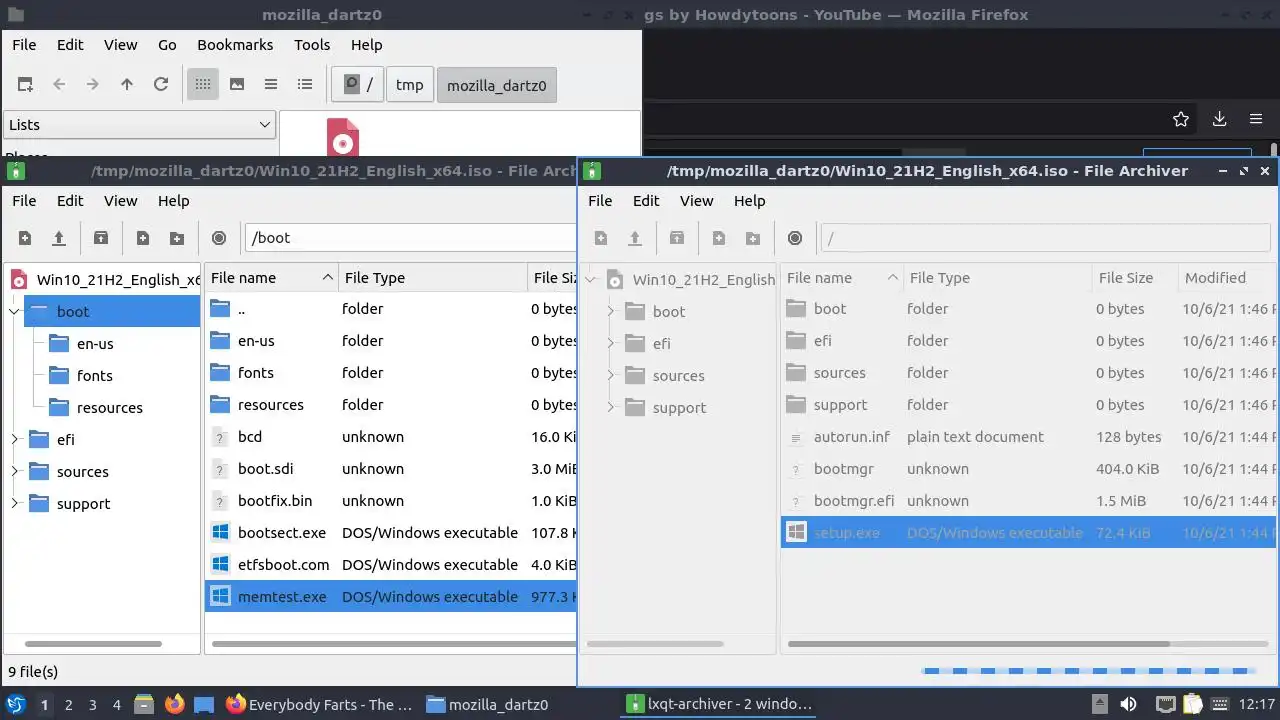The width and height of the screenshot is (1280, 720).
Task: Select the memtest.exe row
Action: (391, 597)
